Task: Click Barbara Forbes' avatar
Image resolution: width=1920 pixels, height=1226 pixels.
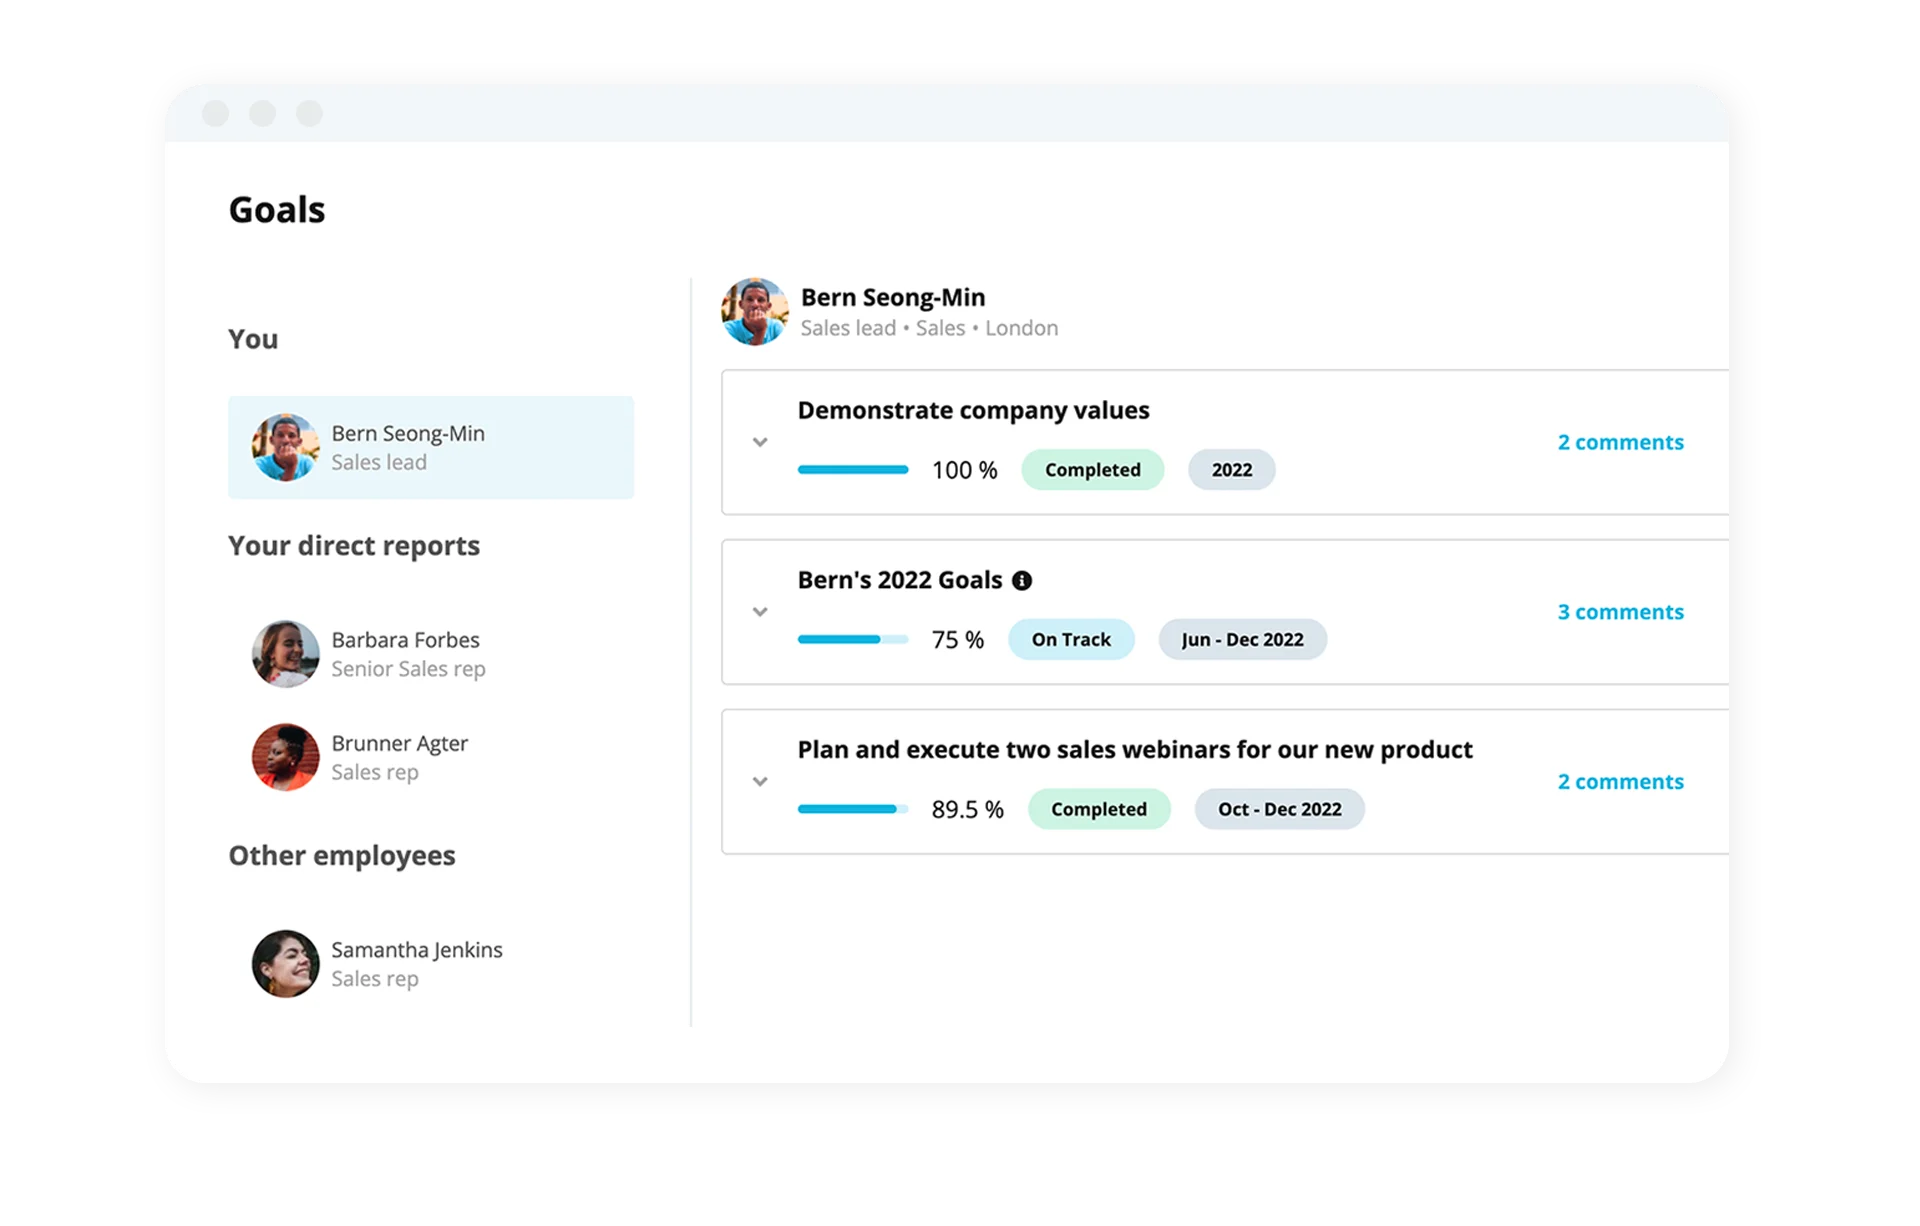Action: pyautogui.click(x=285, y=654)
